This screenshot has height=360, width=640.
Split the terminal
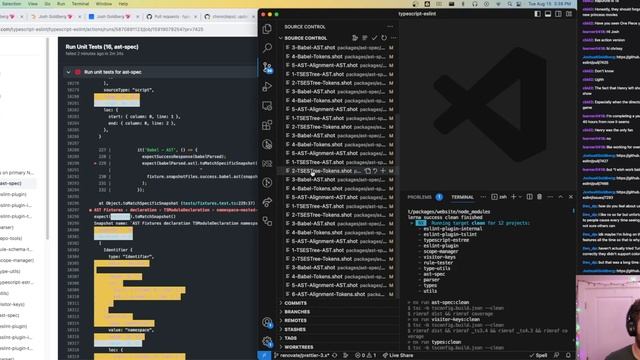(x=529, y=197)
